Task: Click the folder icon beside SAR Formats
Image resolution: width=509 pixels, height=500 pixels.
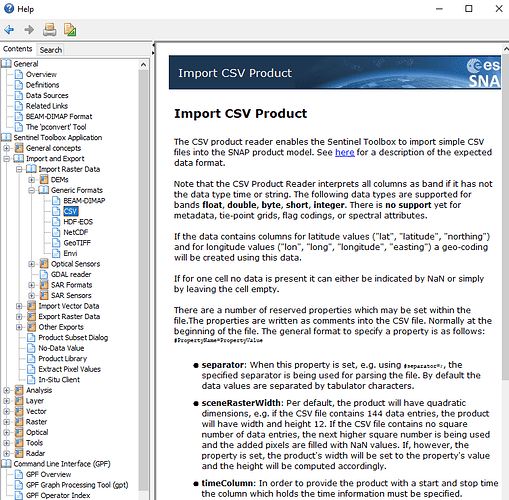Action: click(44, 285)
